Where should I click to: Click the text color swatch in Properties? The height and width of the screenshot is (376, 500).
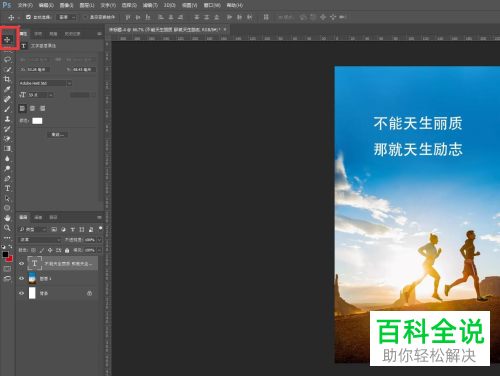tap(37, 121)
